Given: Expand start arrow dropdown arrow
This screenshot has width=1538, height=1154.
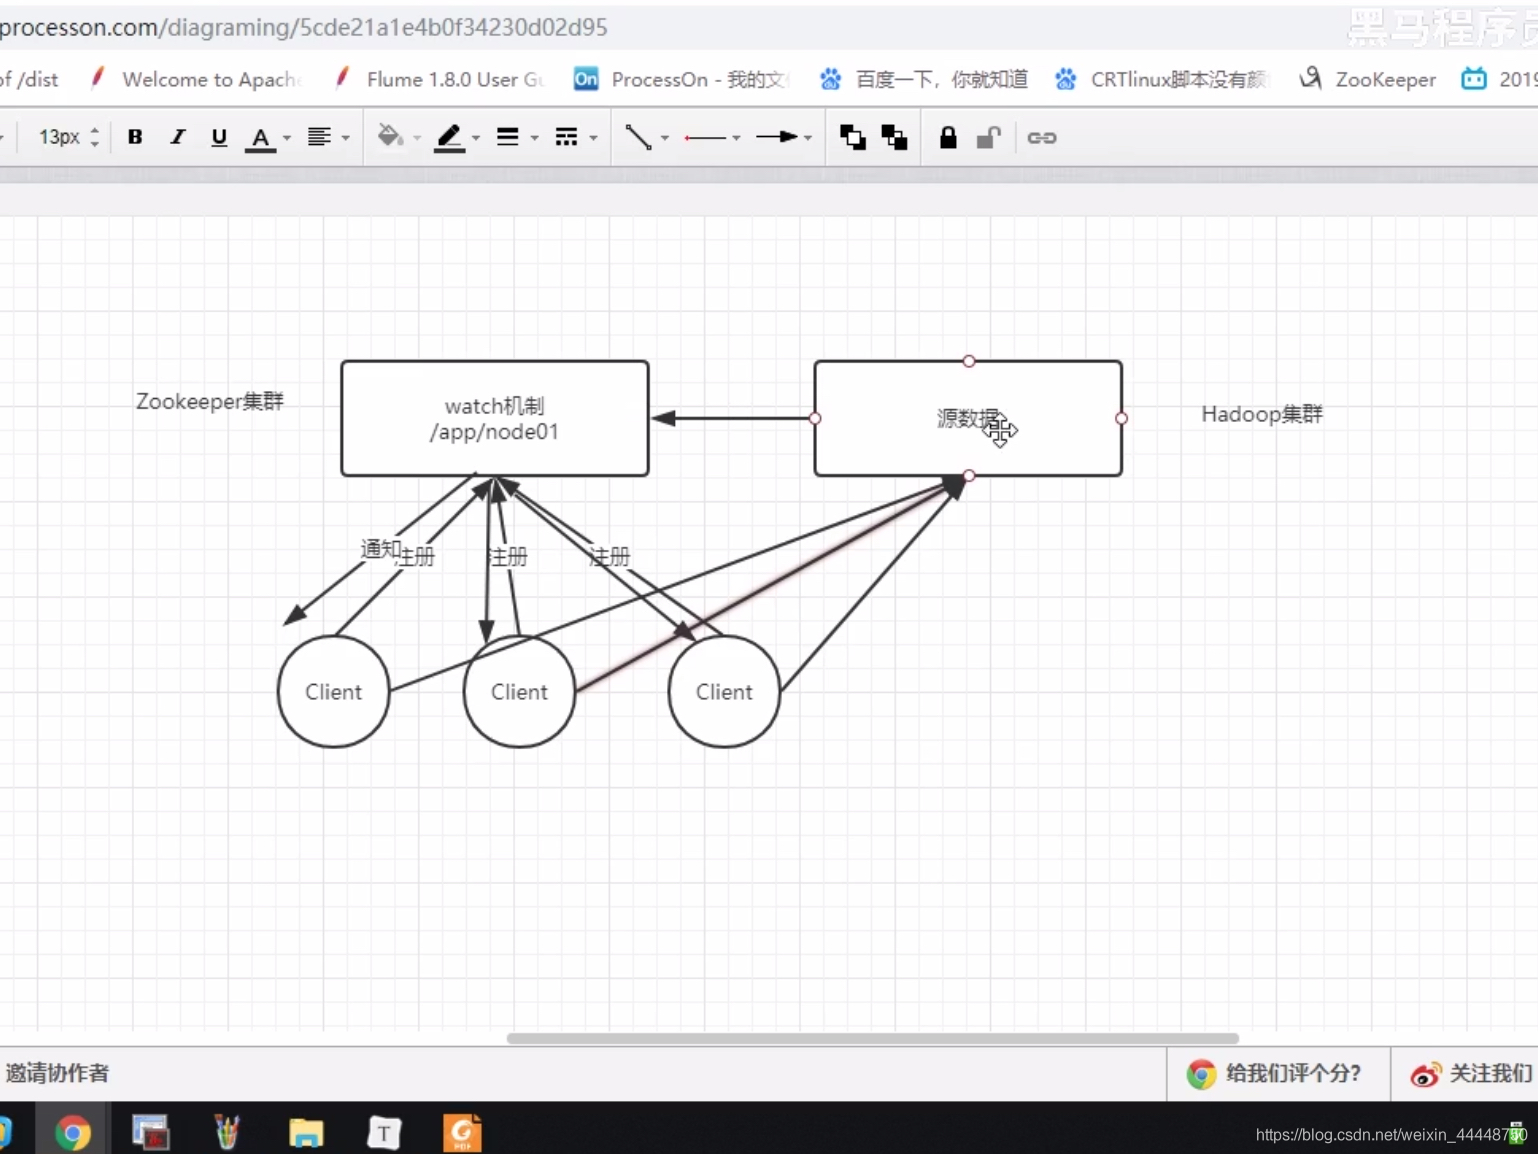Looking at the screenshot, I should pos(737,138).
